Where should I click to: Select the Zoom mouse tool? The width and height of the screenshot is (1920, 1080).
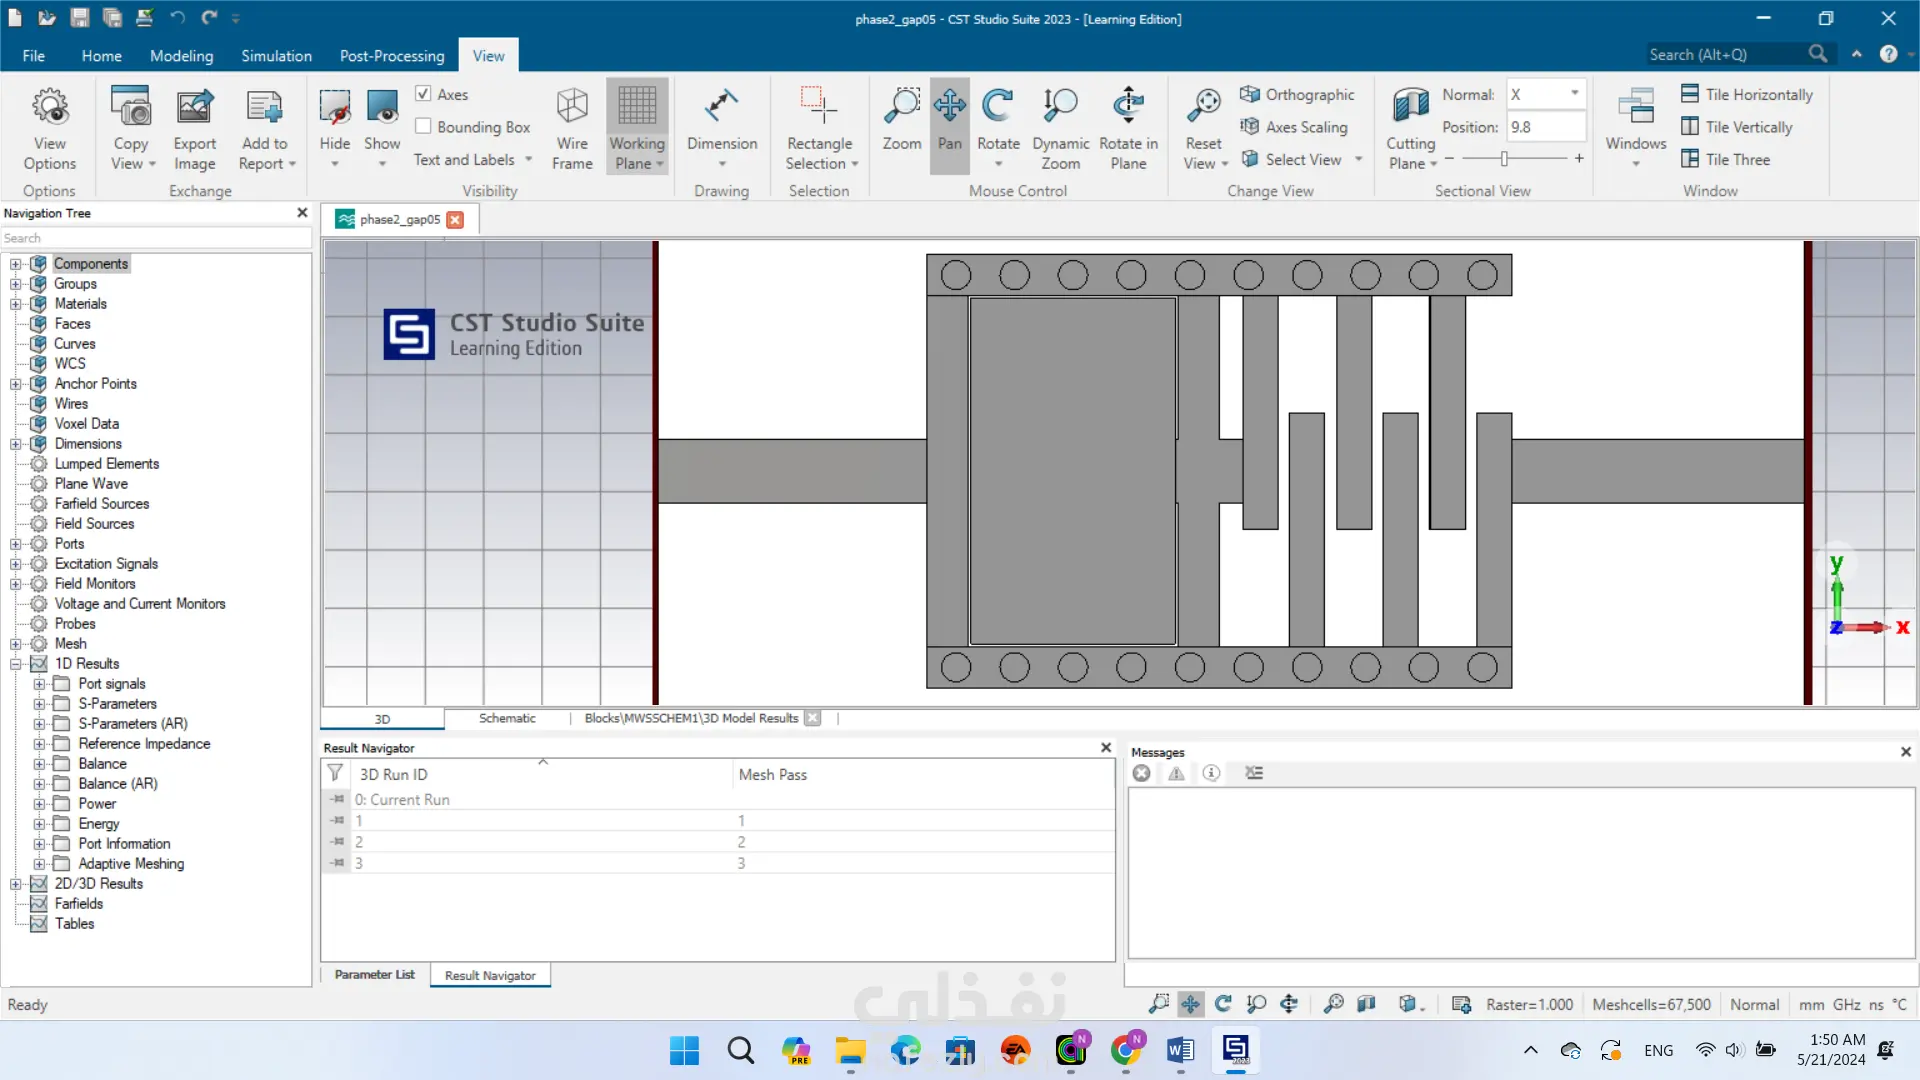pyautogui.click(x=902, y=120)
